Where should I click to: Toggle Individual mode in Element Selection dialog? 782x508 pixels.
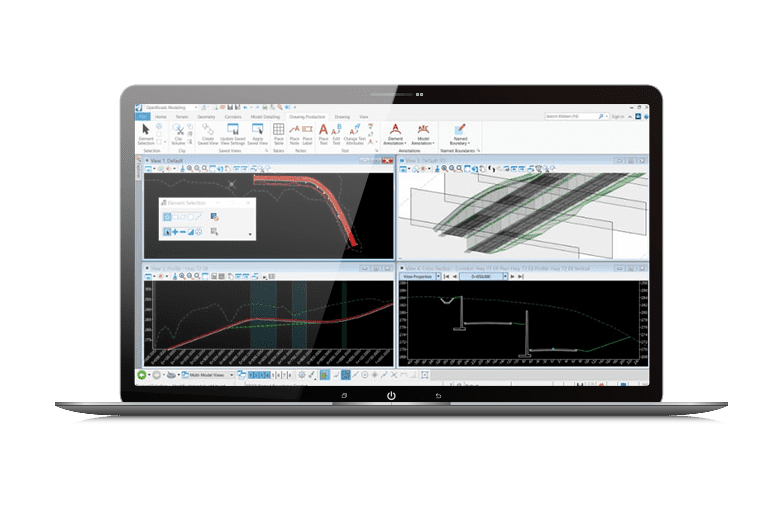point(168,217)
